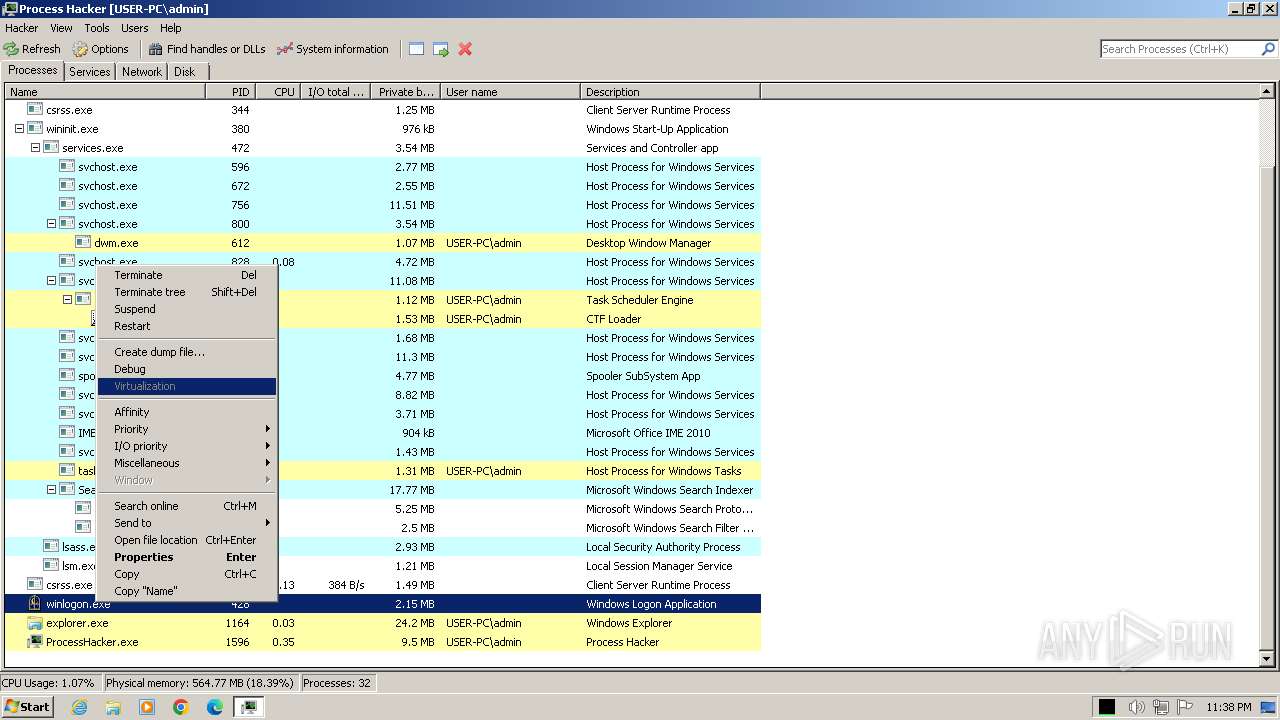
Task: Open the Tools menu
Action: (x=97, y=28)
